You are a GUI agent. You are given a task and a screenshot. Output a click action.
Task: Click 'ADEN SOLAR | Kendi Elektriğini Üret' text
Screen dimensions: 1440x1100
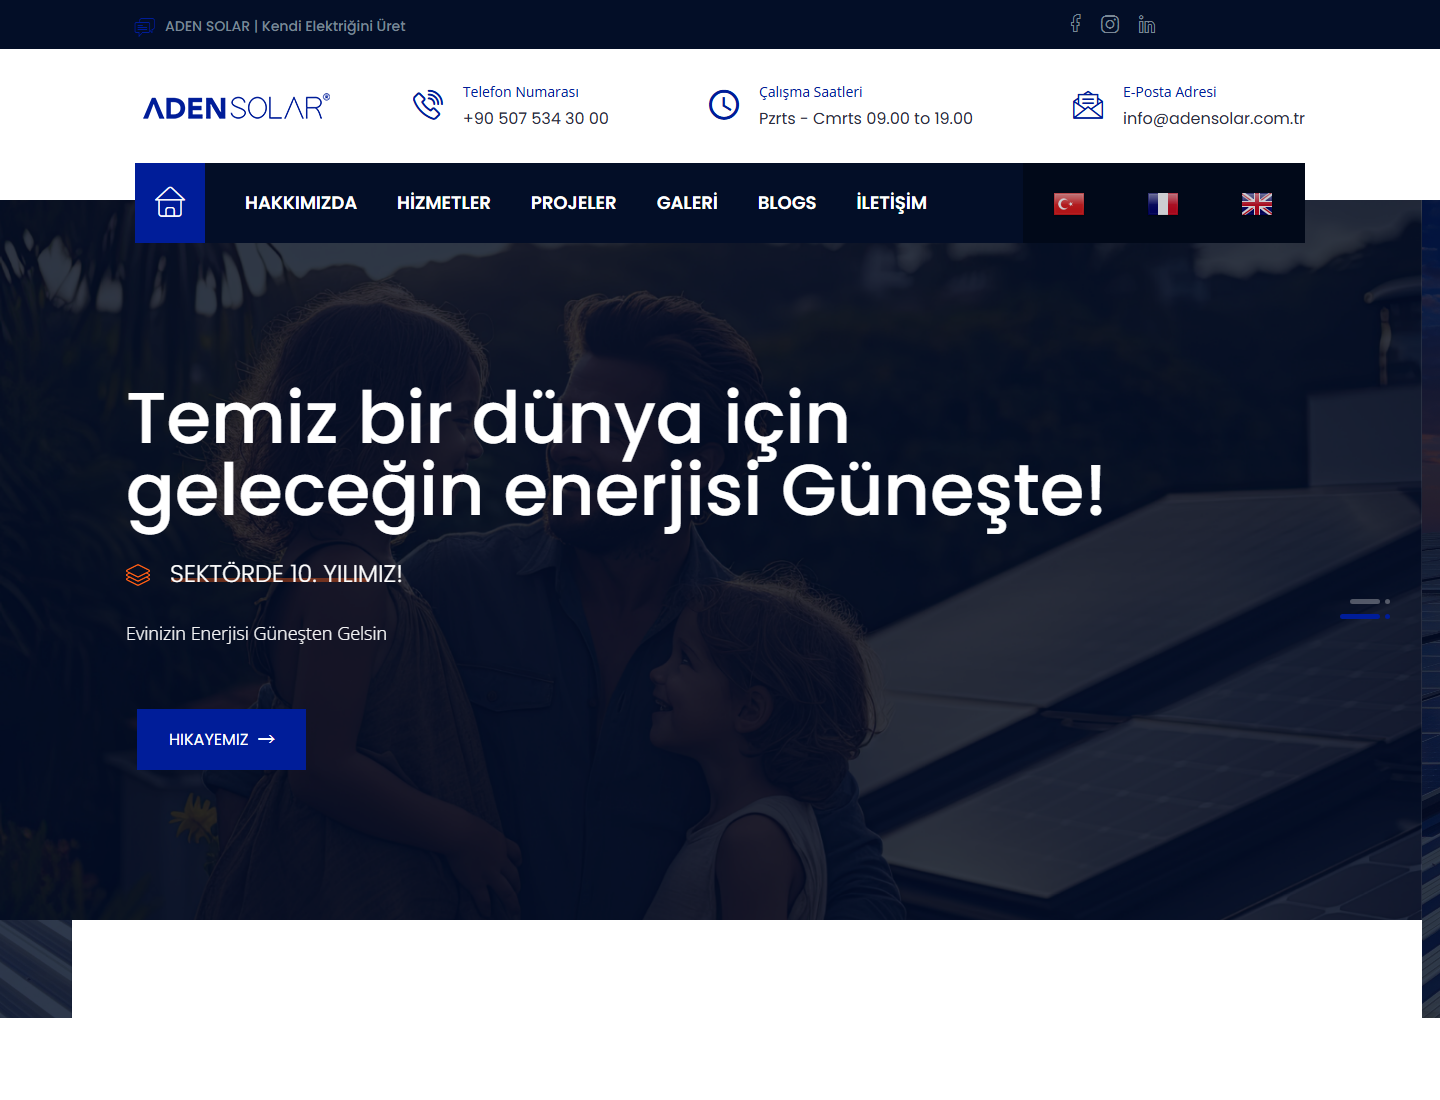pyautogui.click(x=285, y=26)
